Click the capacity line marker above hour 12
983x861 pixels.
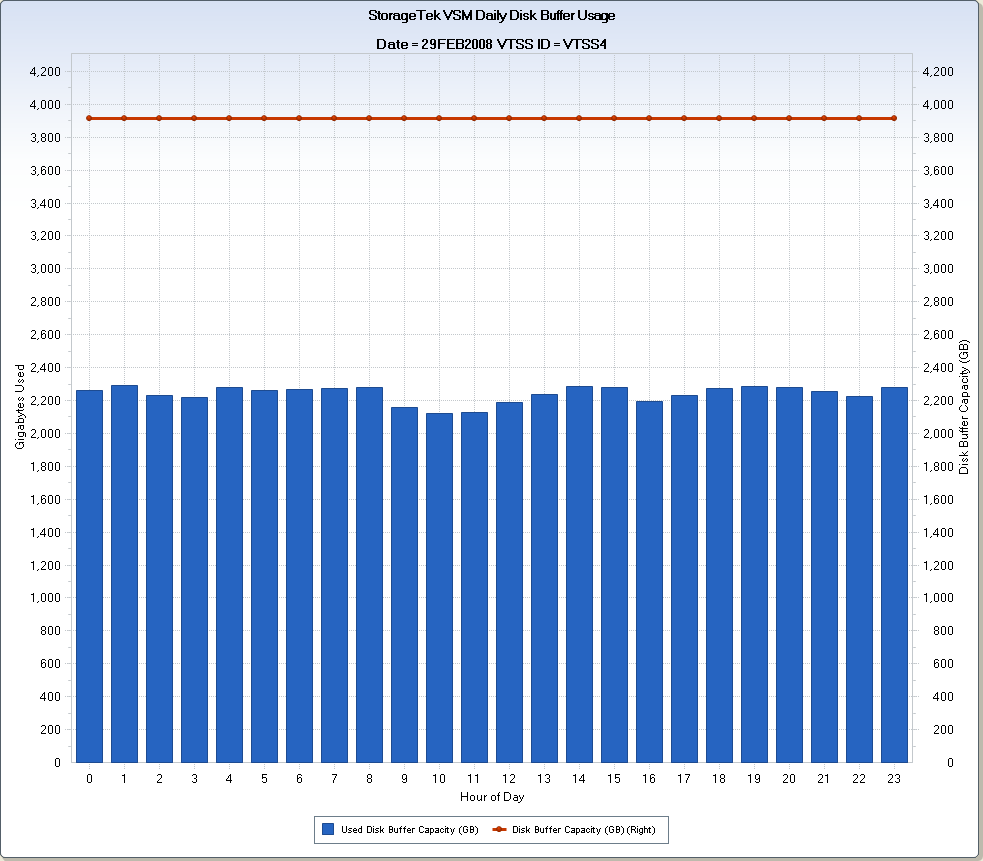click(x=509, y=118)
